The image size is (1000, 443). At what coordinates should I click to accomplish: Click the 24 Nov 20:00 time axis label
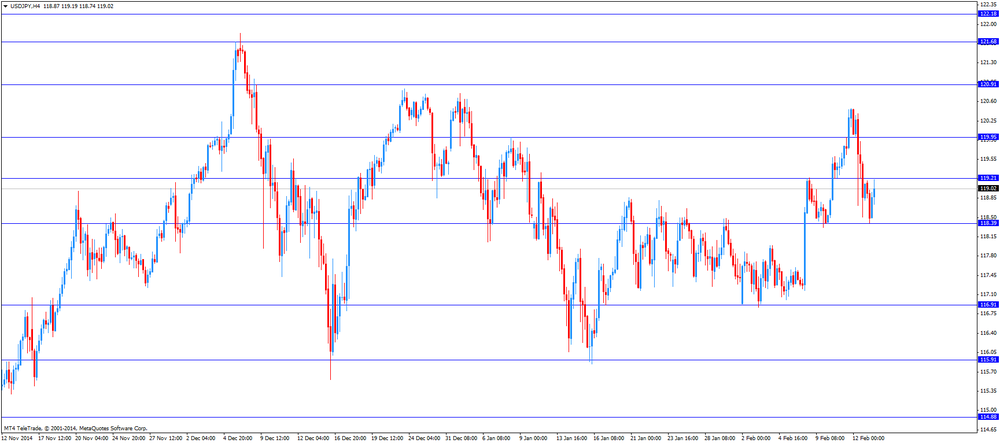(129, 439)
